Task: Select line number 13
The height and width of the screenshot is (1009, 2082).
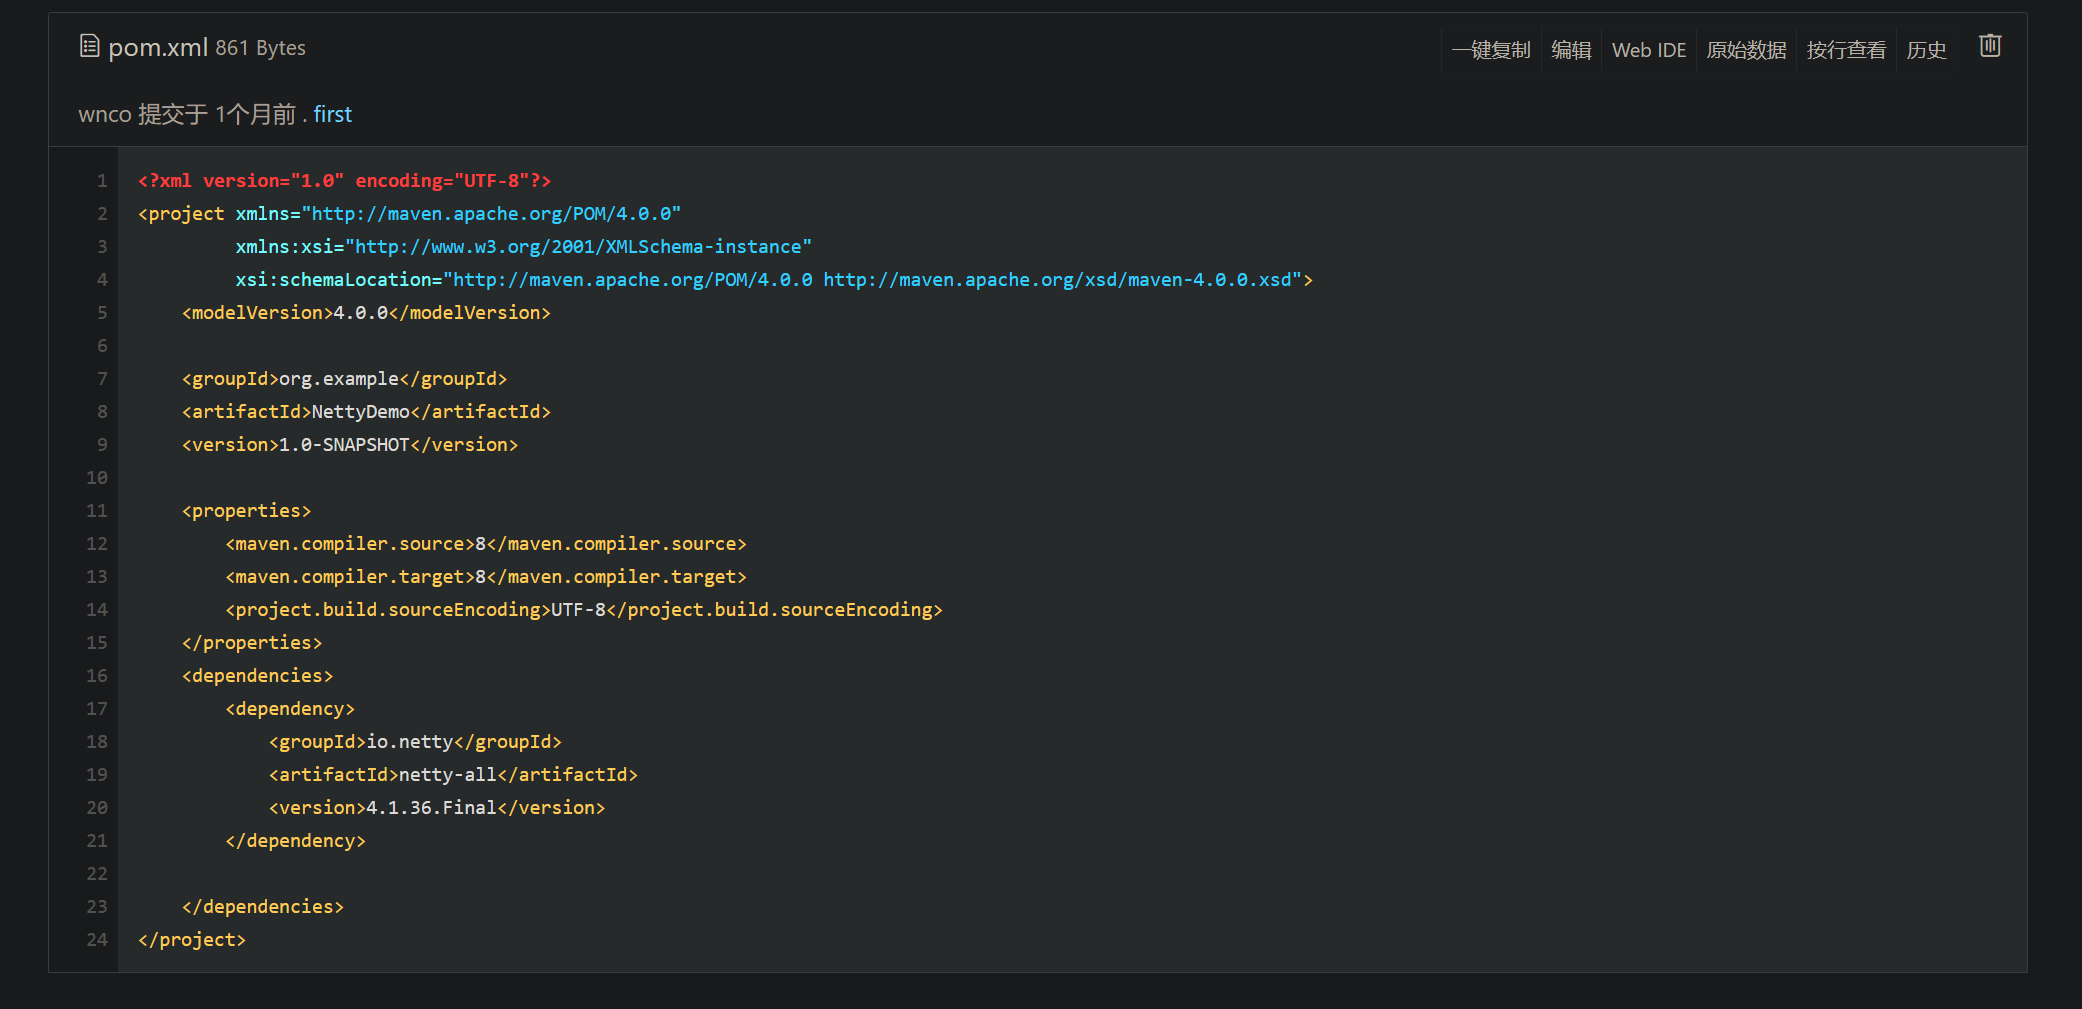Action: point(97,577)
